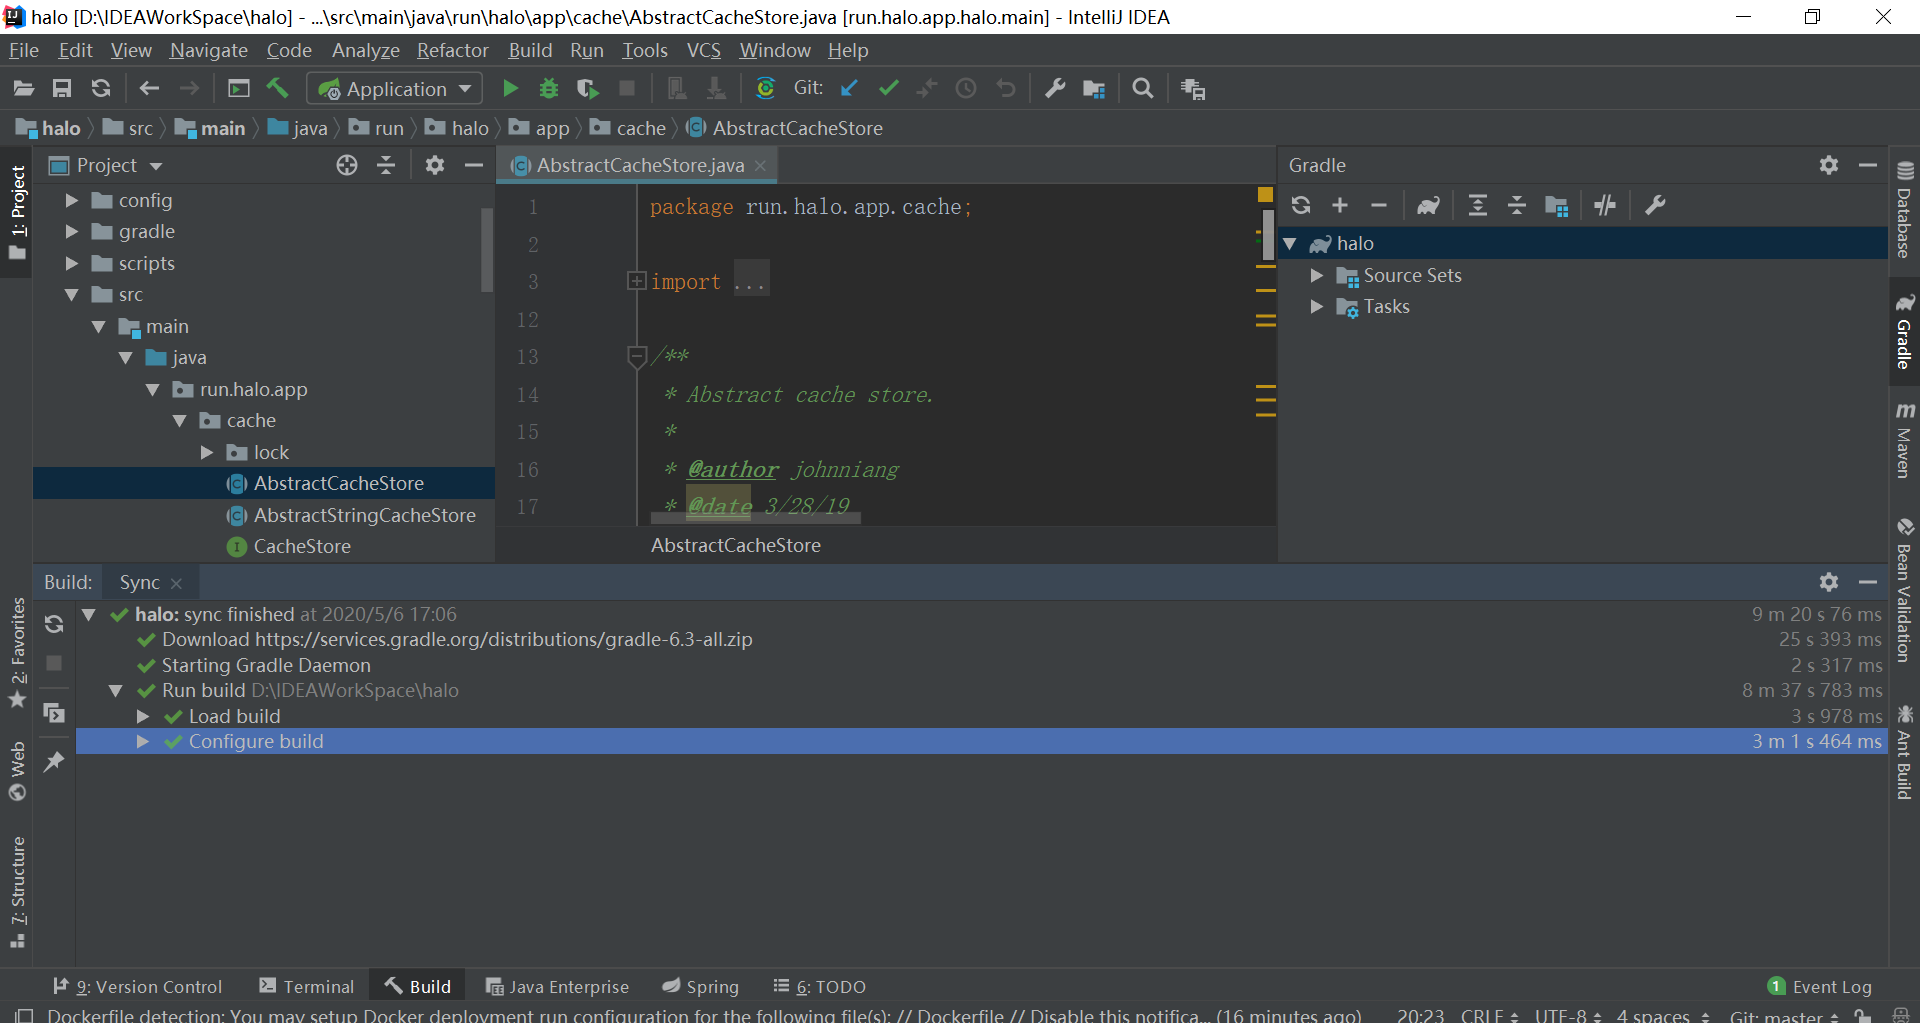Click the editor's vertical scrollbar marker strip
This screenshot has width=1920, height=1023.
(1266, 350)
